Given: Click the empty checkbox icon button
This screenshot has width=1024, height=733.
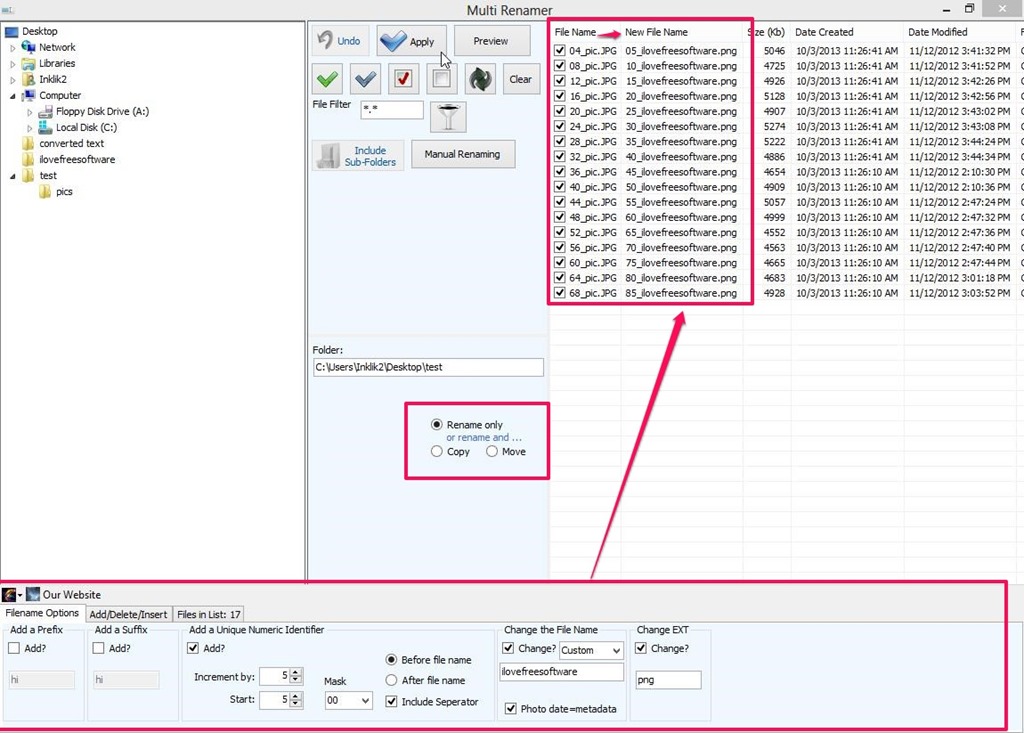Looking at the screenshot, I should (x=441, y=79).
